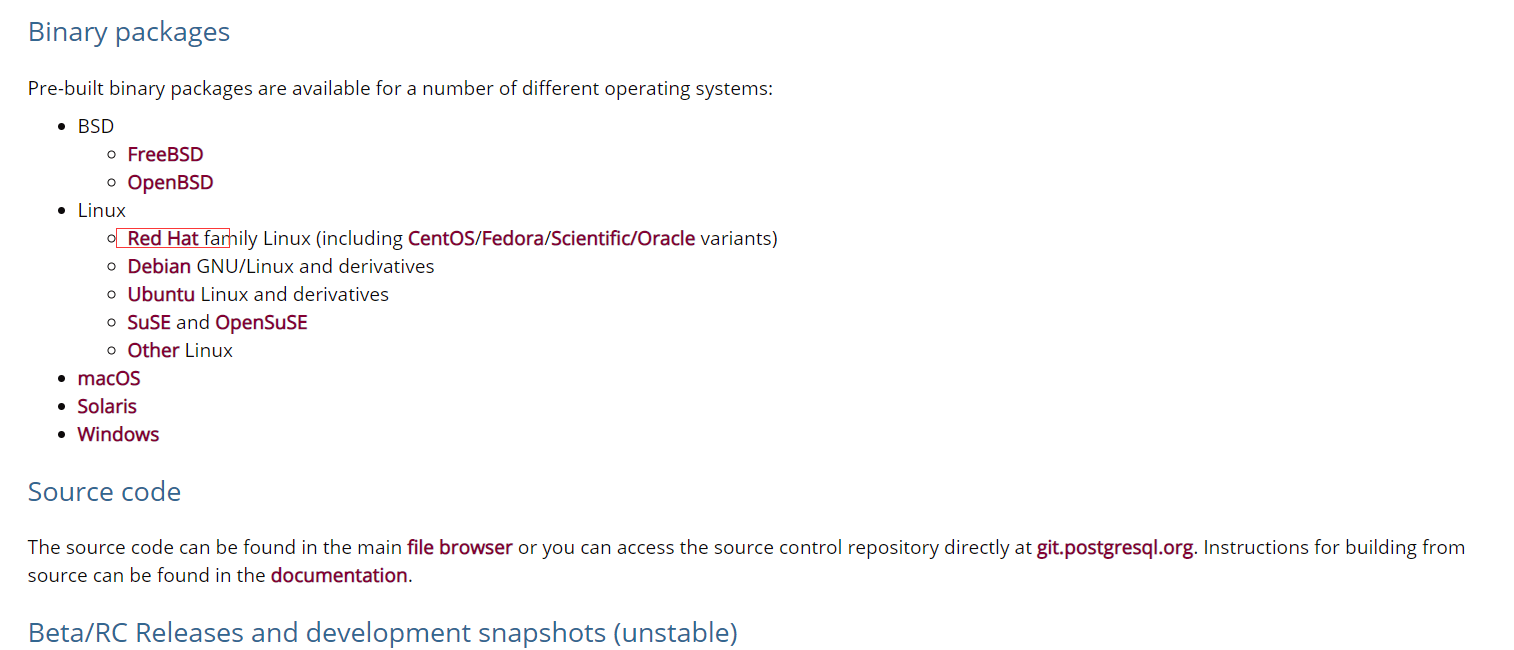Open the OpenBSD package link
The image size is (1514, 650).
point(170,182)
